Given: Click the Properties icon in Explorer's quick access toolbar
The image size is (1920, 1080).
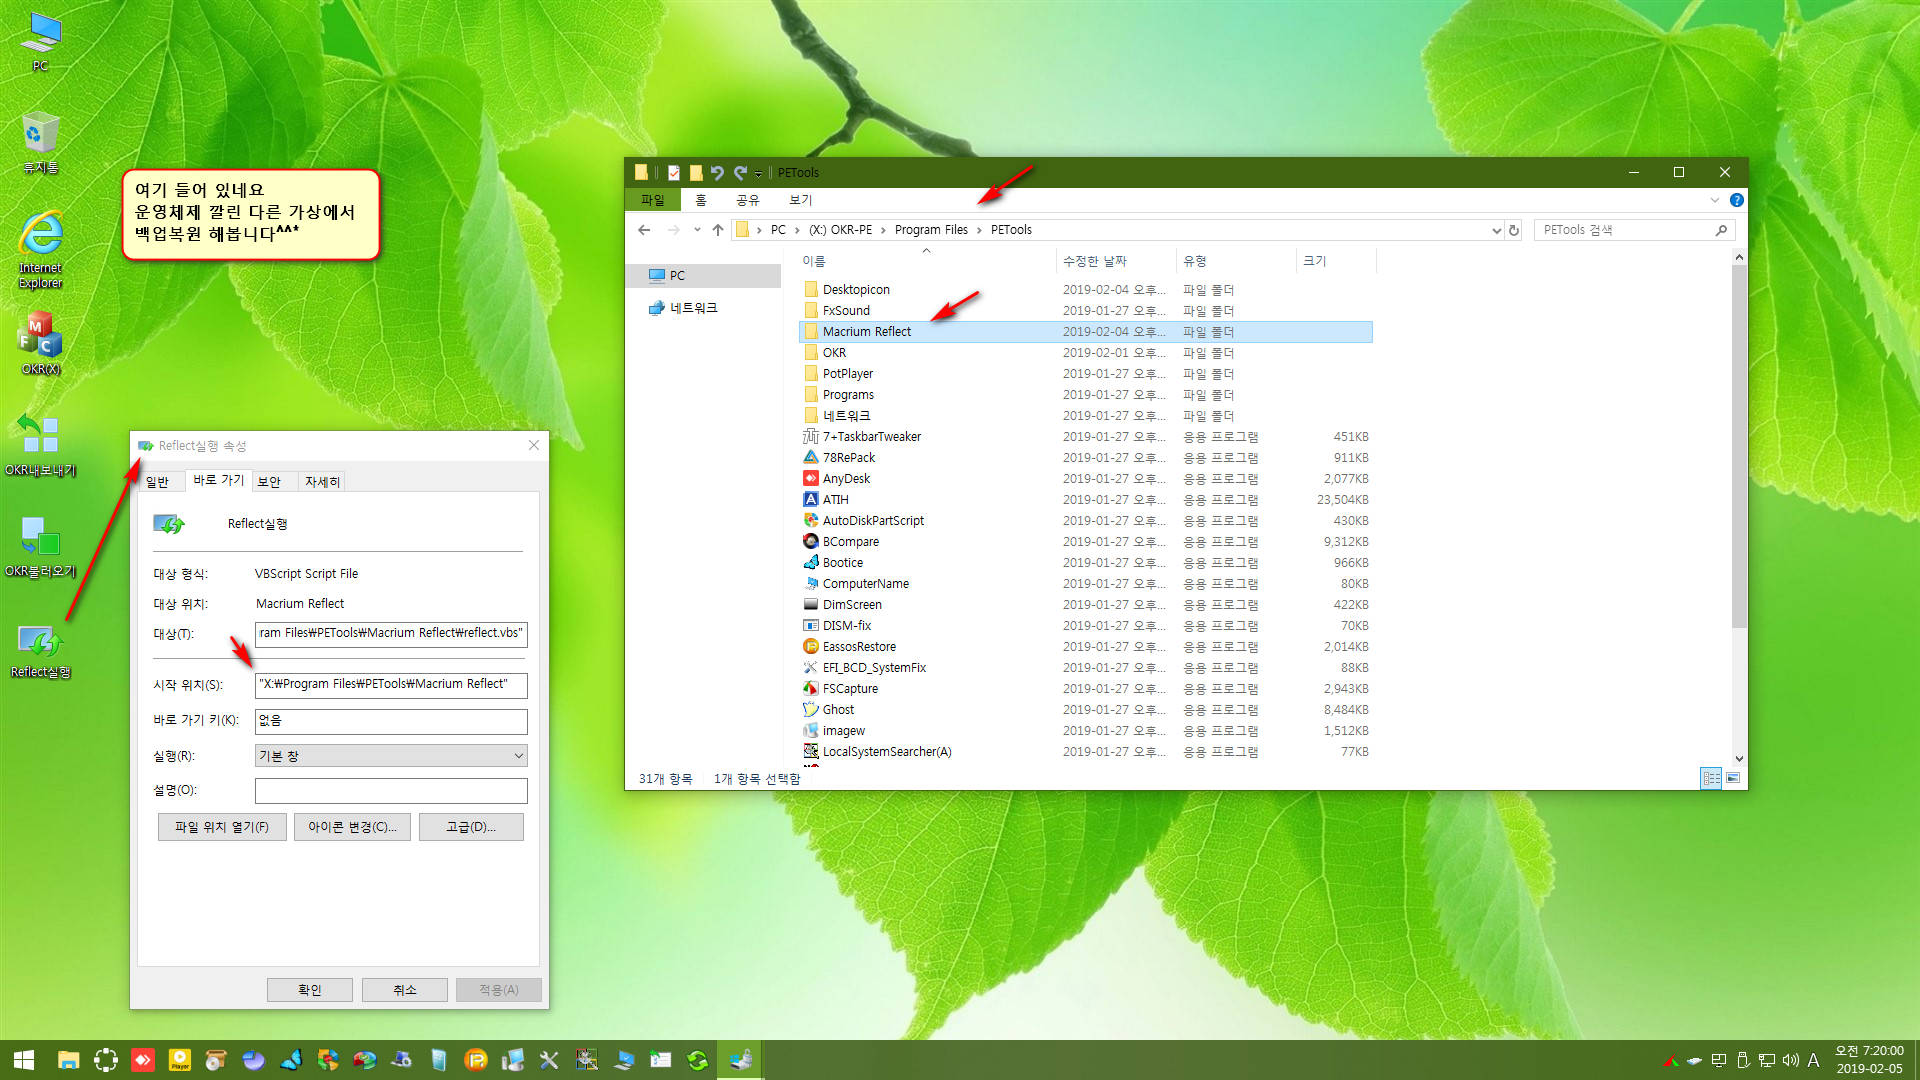Looking at the screenshot, I should pos(674,173).
